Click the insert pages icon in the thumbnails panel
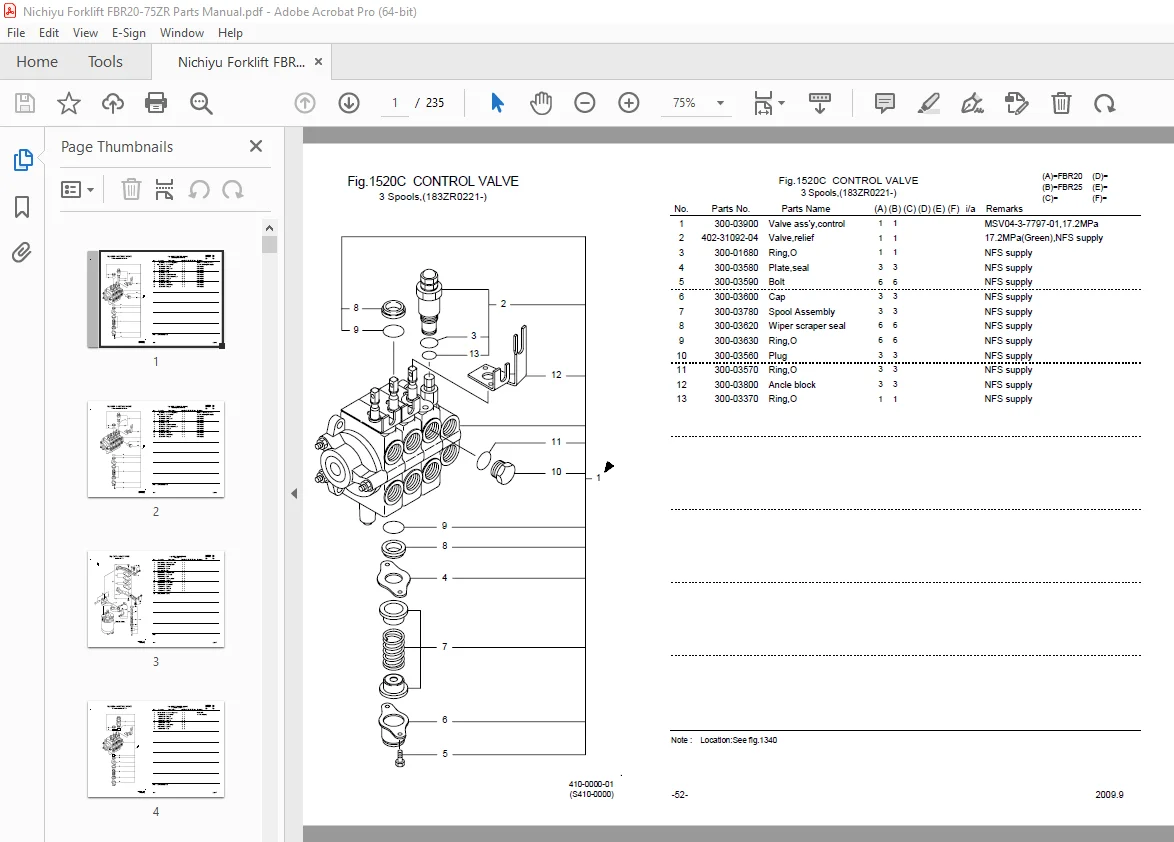 164,189
